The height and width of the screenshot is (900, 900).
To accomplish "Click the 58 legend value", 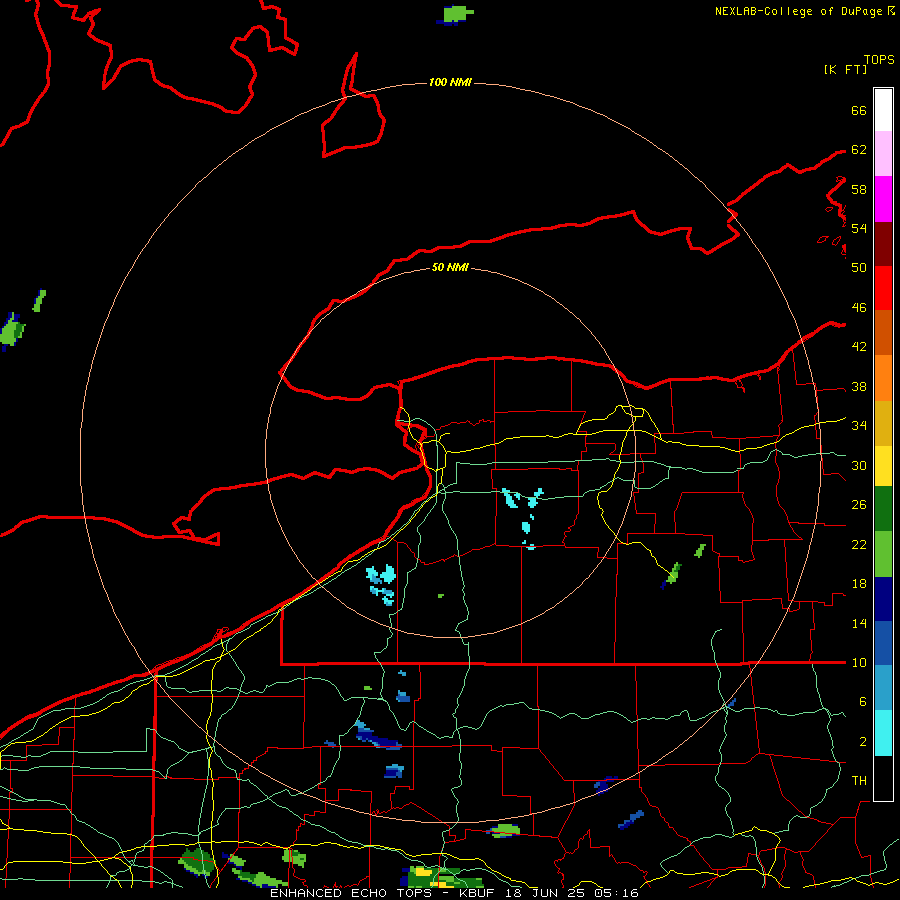I will 859,189.
